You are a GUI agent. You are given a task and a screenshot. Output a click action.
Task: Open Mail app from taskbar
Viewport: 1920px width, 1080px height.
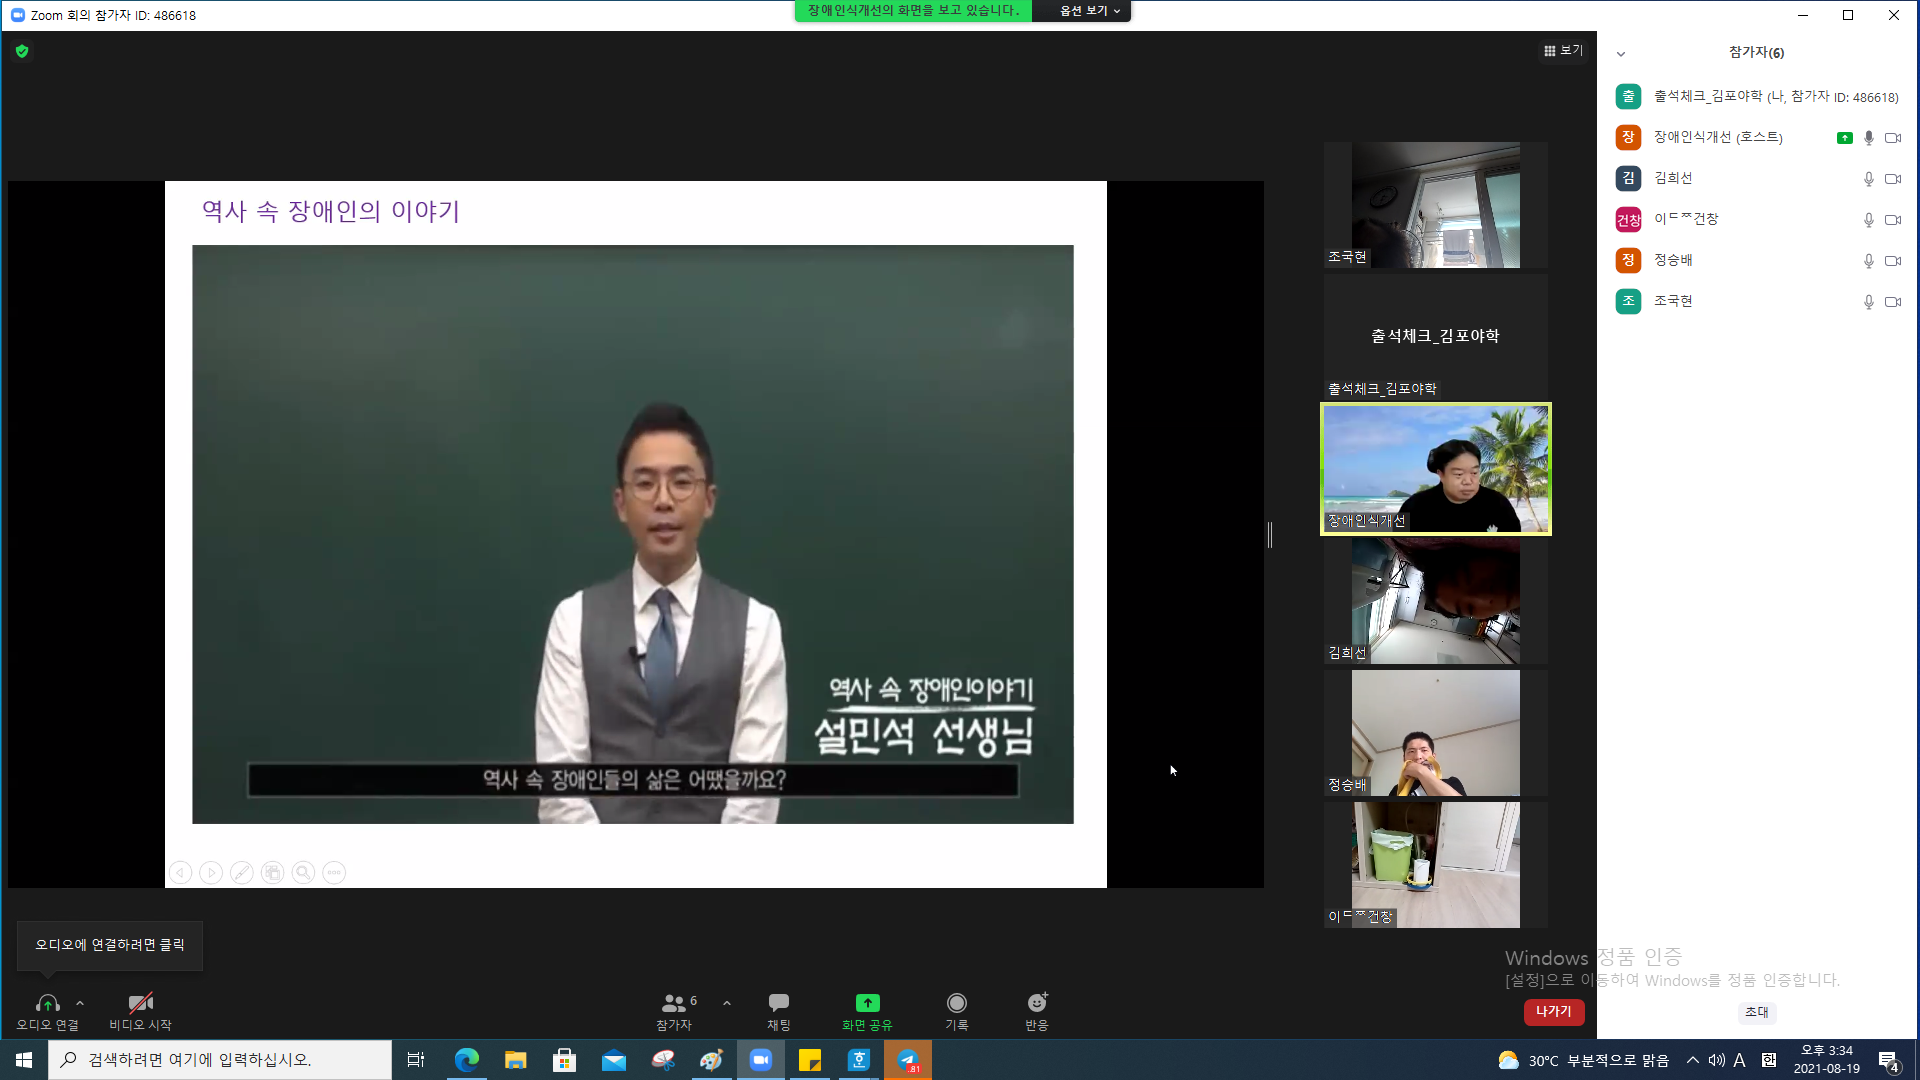[614, 1060]
